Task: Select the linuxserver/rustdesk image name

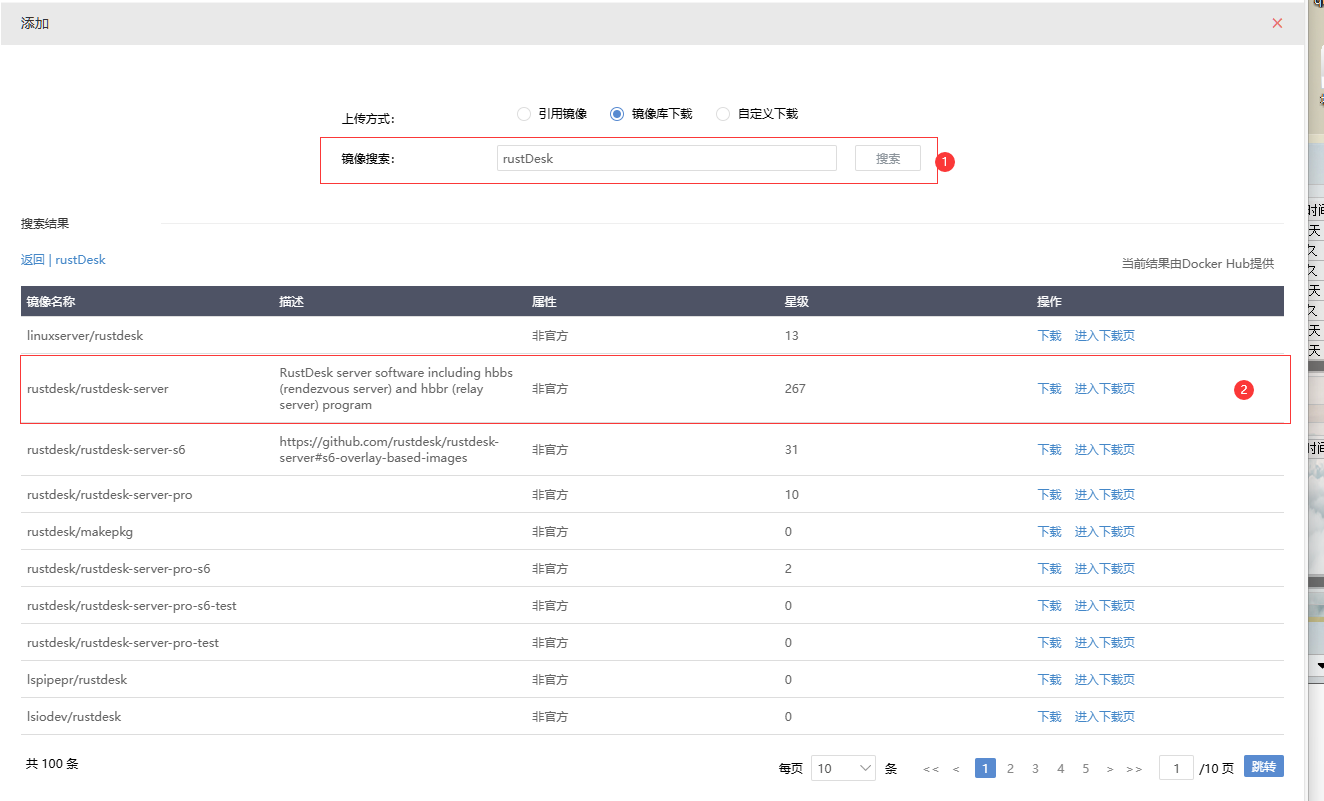Action: coord(85,336)
